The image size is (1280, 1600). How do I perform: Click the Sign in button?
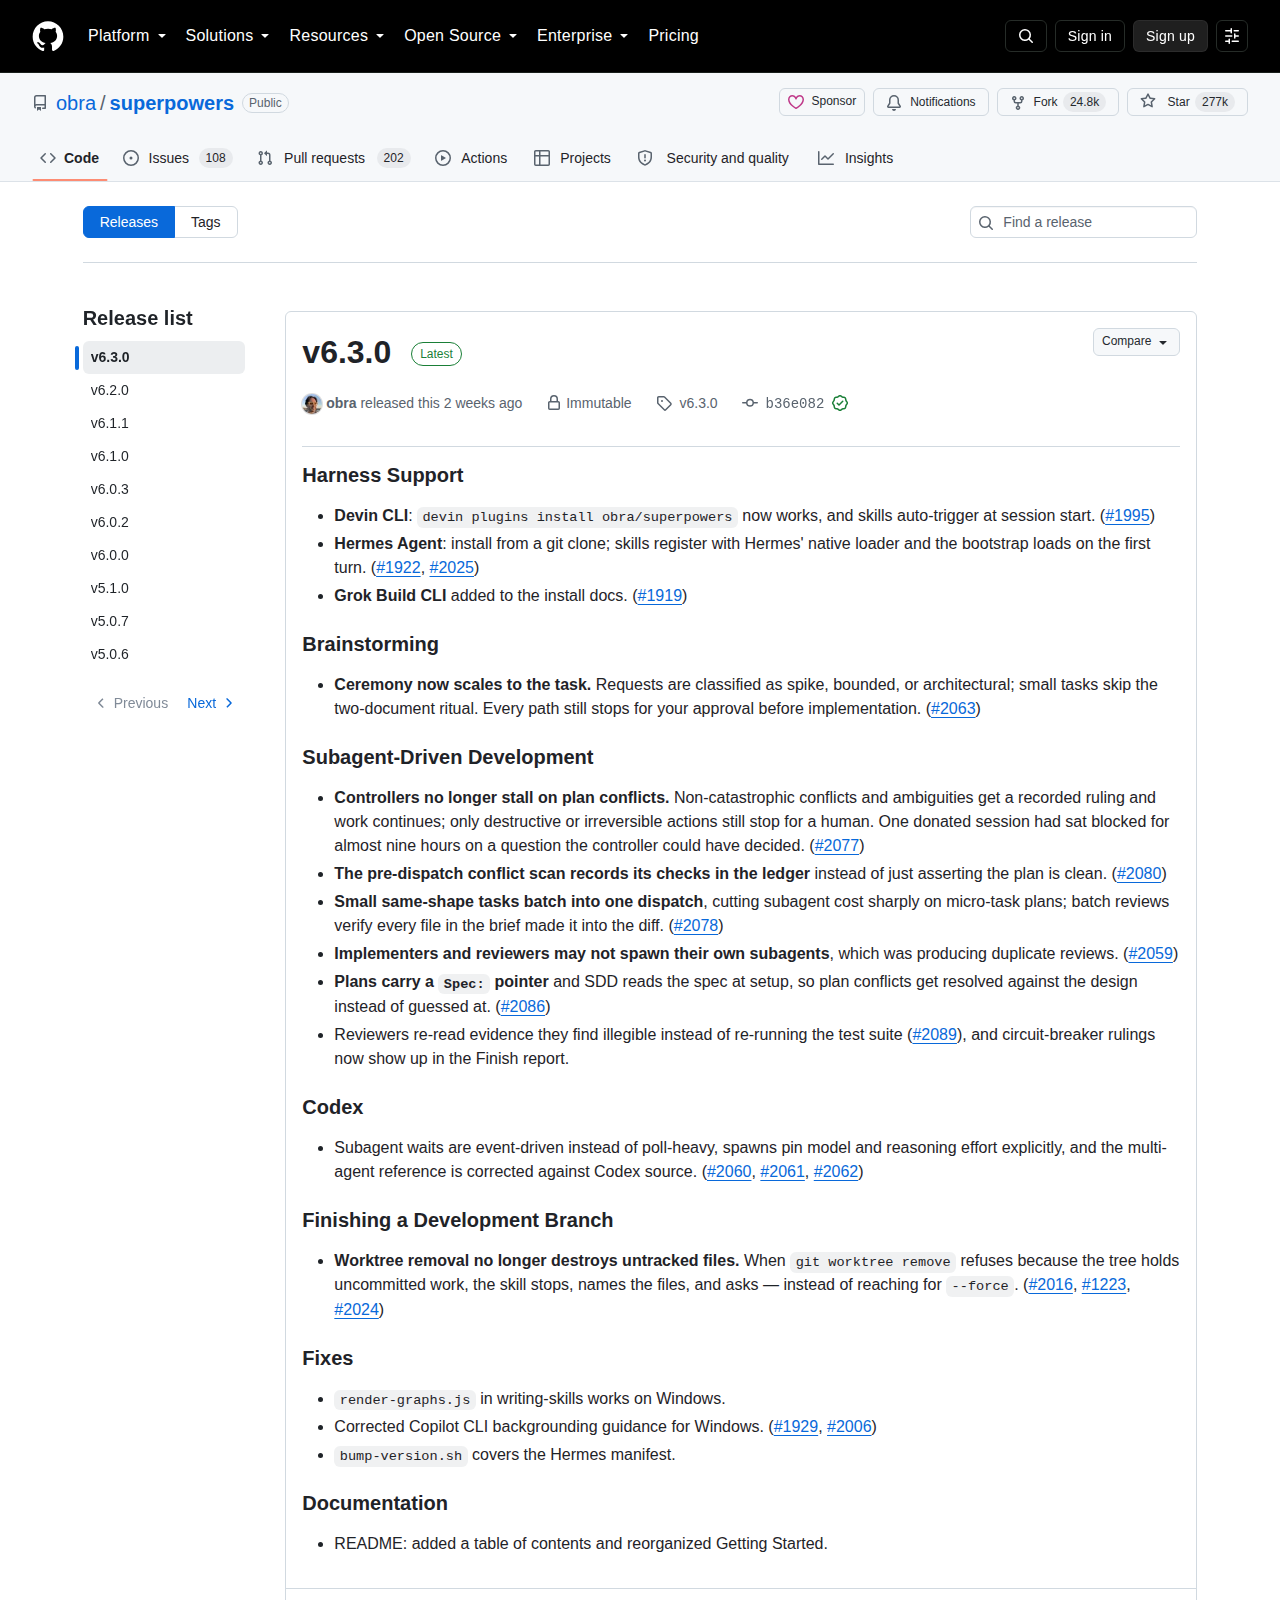[x=1090, y=36]
